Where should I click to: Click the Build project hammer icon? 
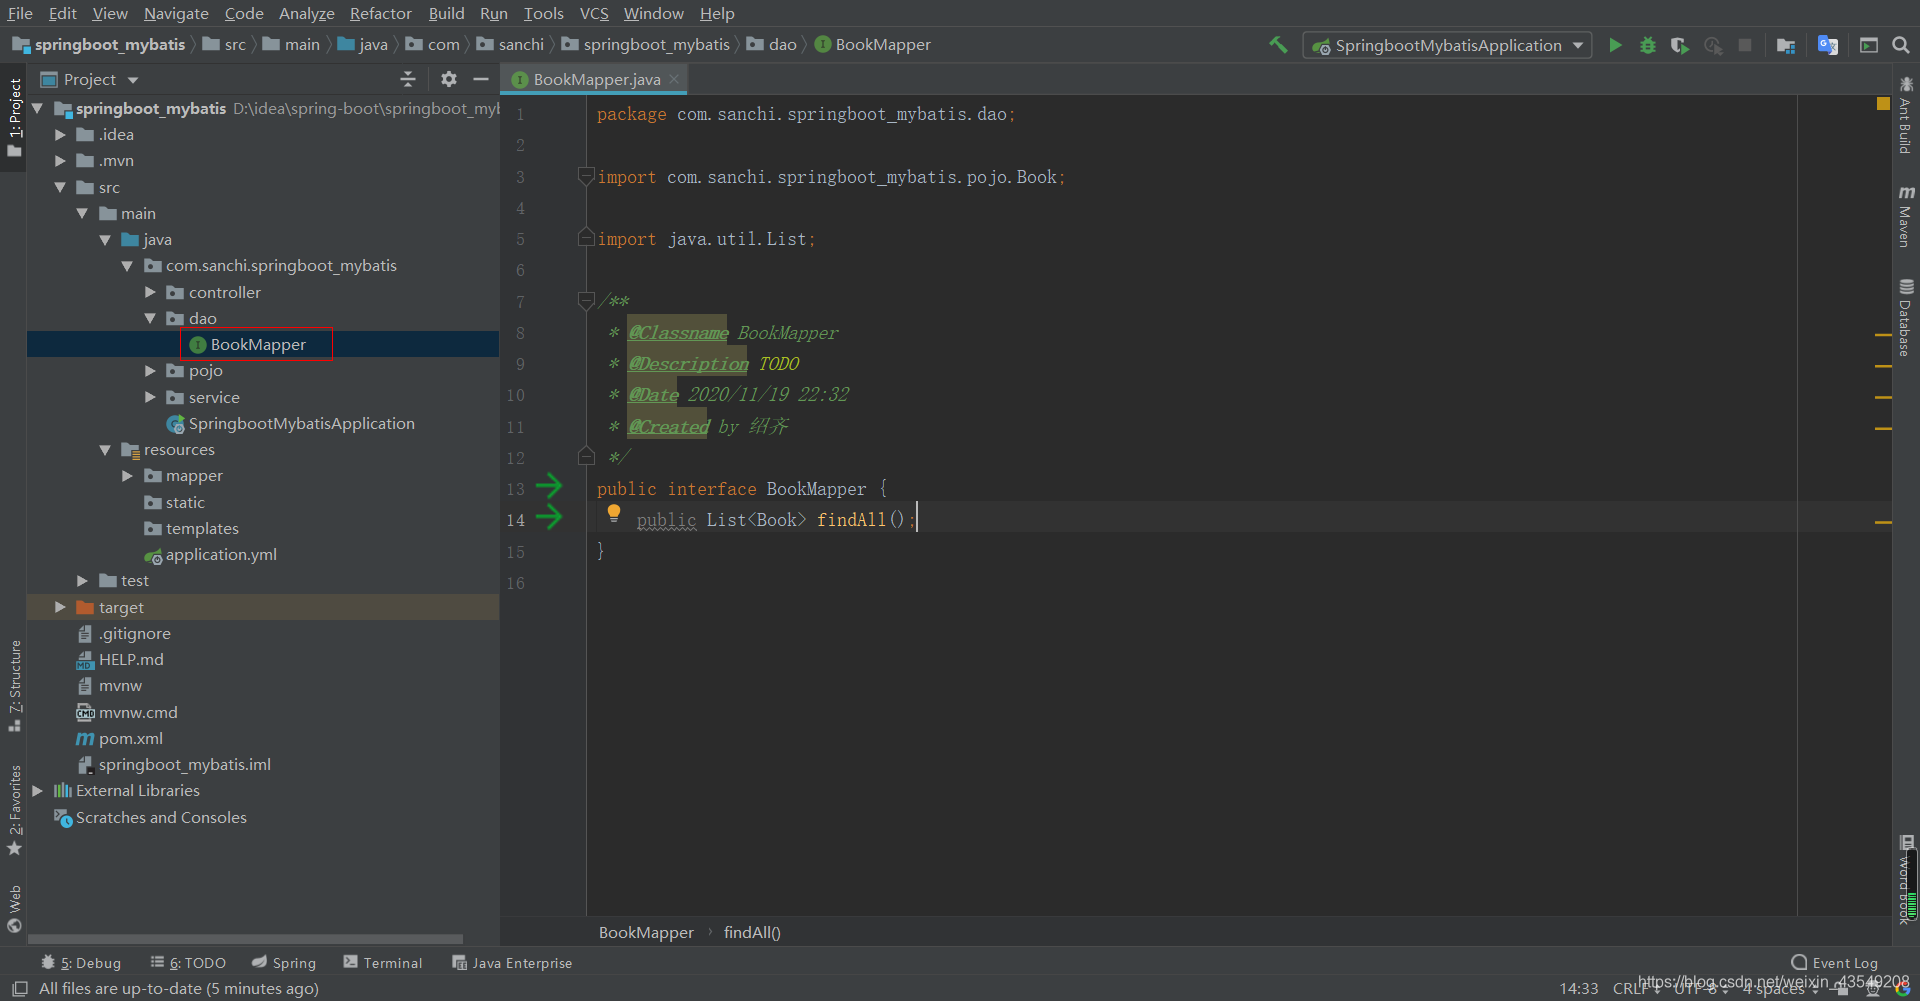tap(1278, 45)
